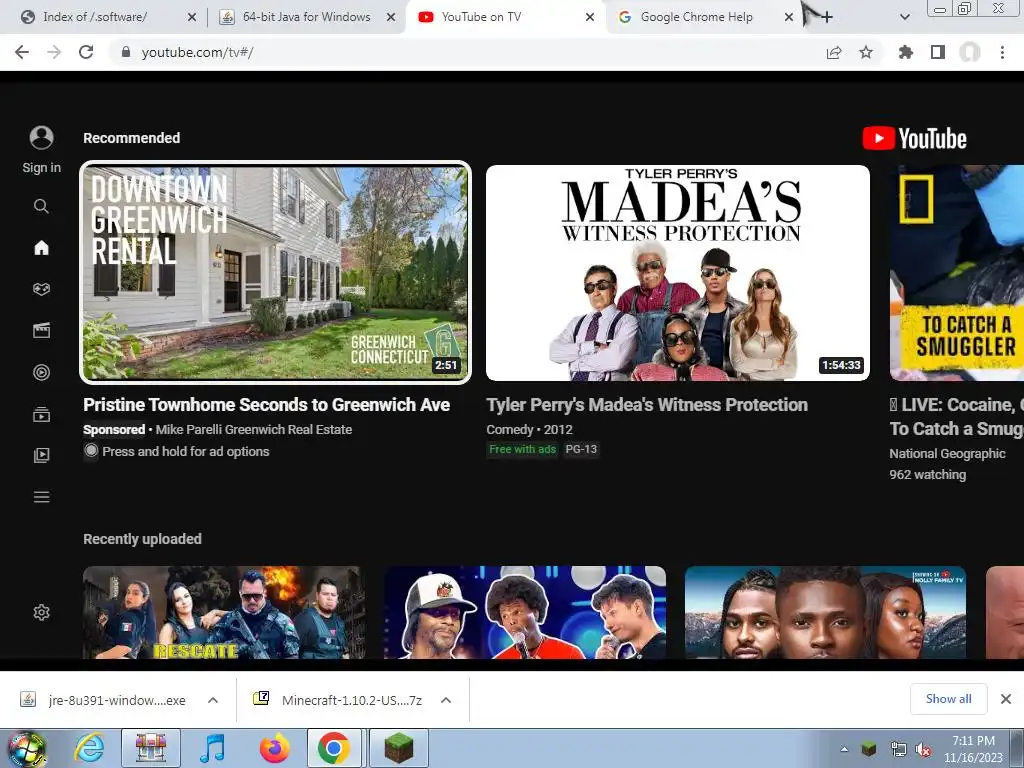Screen dimensions: 1024x768
Task: Show hidden system tray icons
Action: (844, 749)
